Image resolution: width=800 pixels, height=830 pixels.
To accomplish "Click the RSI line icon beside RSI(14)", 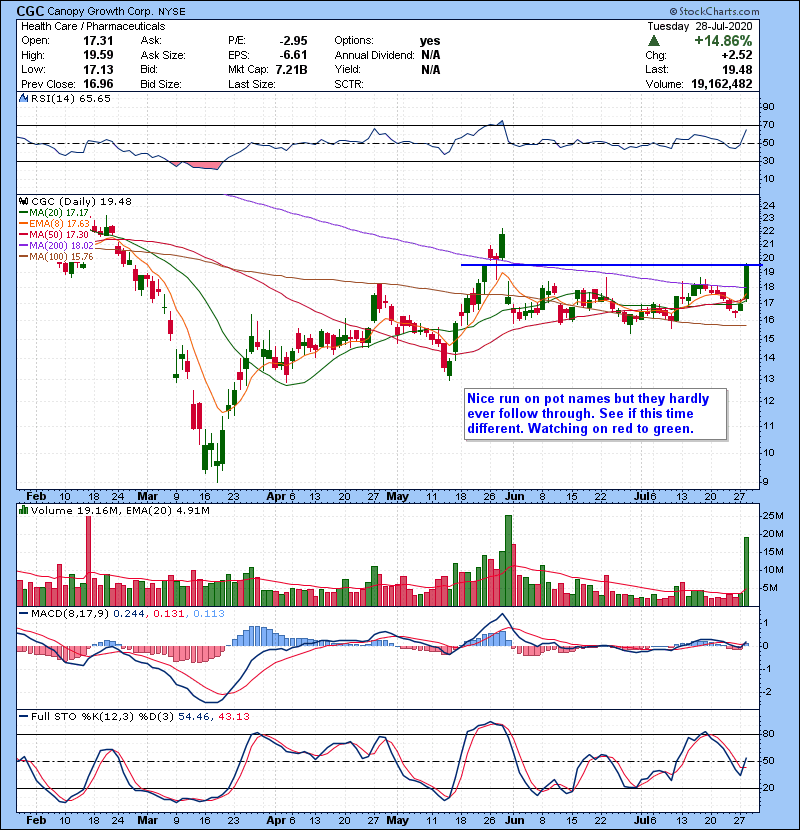I will pos(23,98).
